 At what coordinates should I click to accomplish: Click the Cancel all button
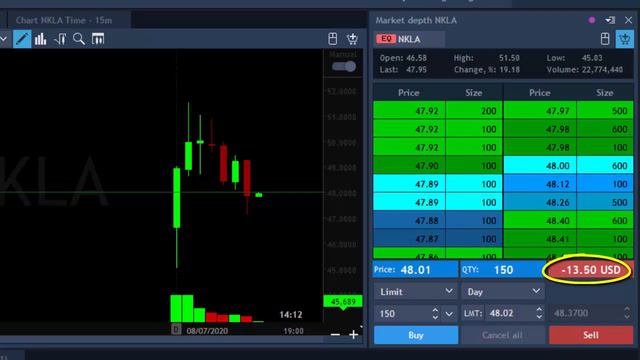coord(503,335)
